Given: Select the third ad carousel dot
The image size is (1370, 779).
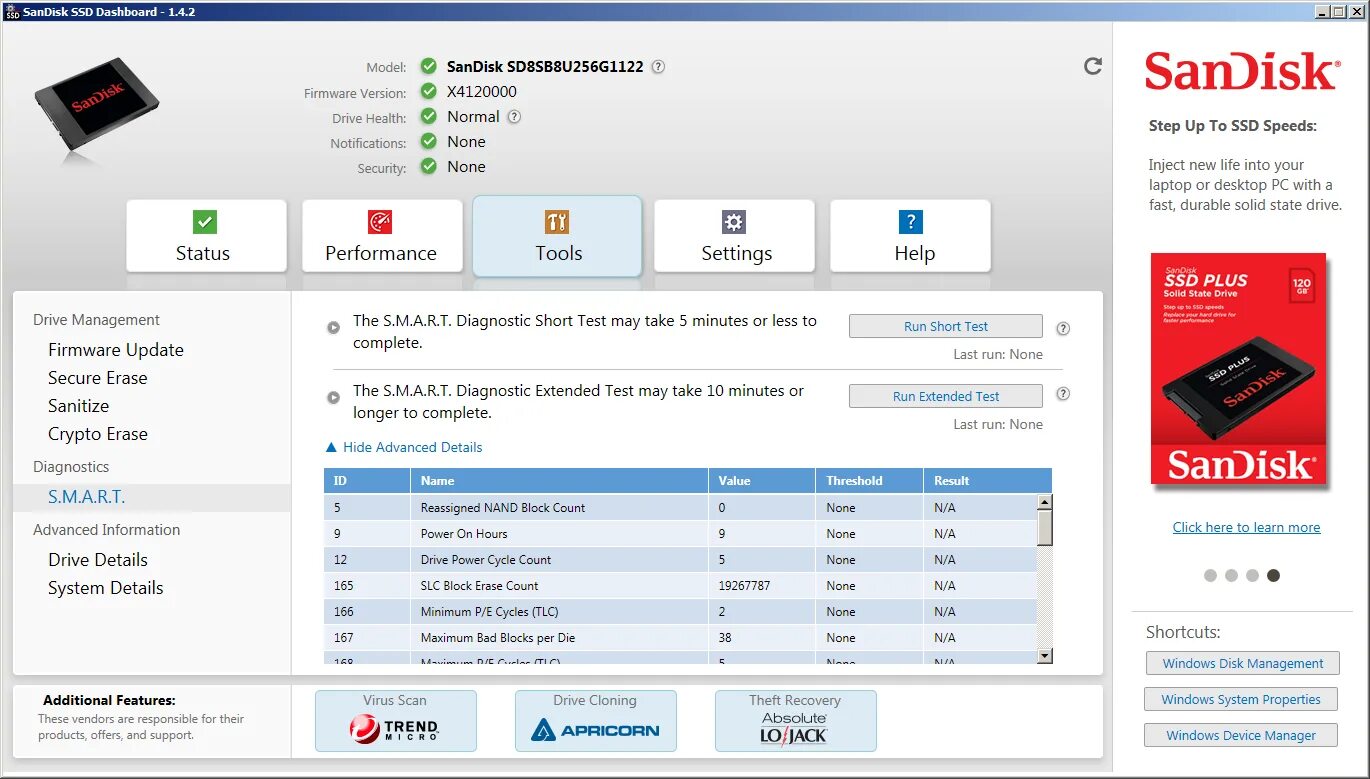Looking at the screenshot, I should 1252,575.
